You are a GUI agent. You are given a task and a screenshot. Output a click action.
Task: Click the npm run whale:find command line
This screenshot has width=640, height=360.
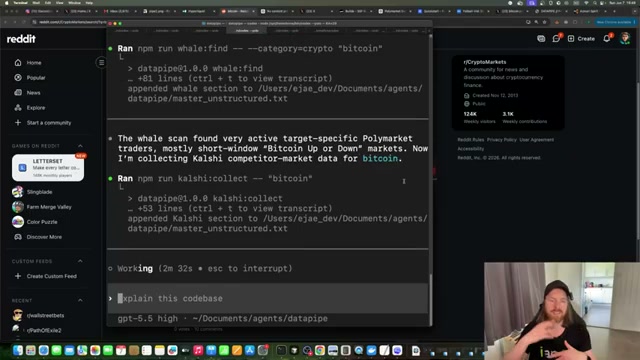click(x=250, y=49)
